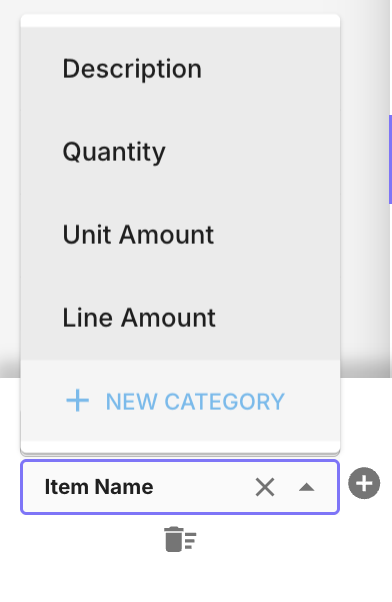This screenshot has height=602, width=392.
Task: Click the trash delete-row icon
Action: 180,539
